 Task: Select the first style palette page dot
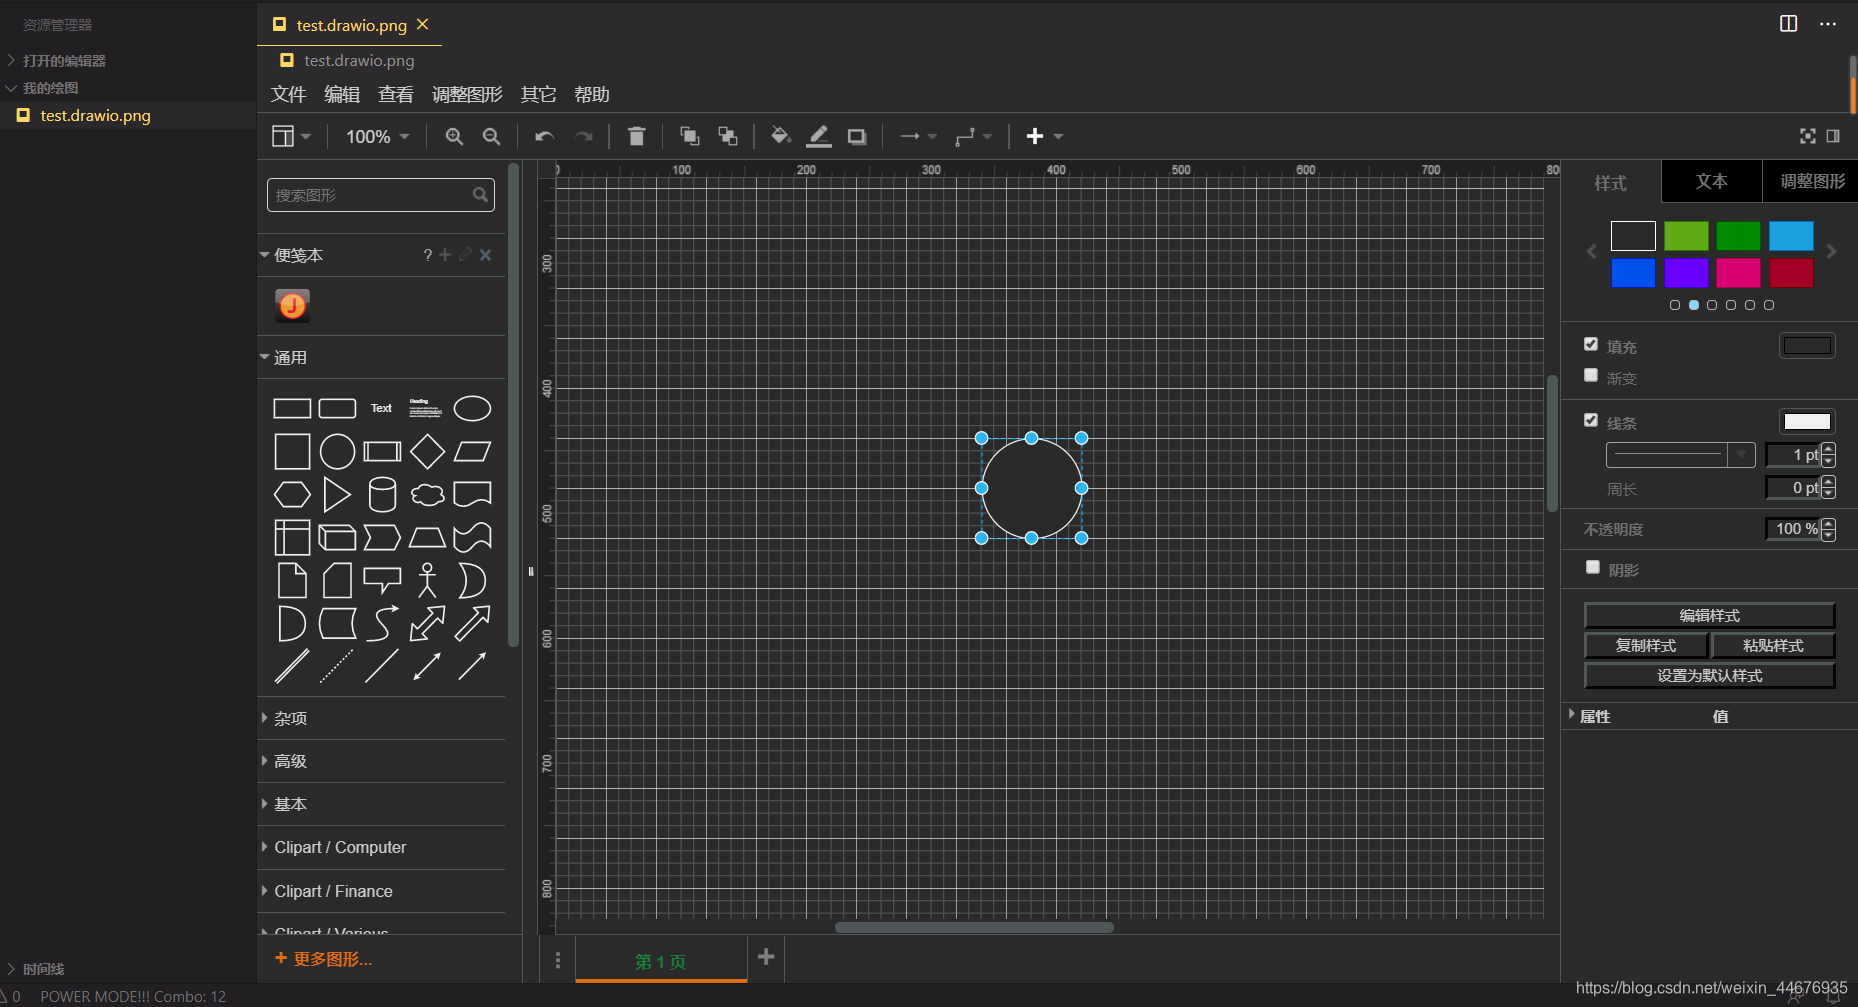1675,305
